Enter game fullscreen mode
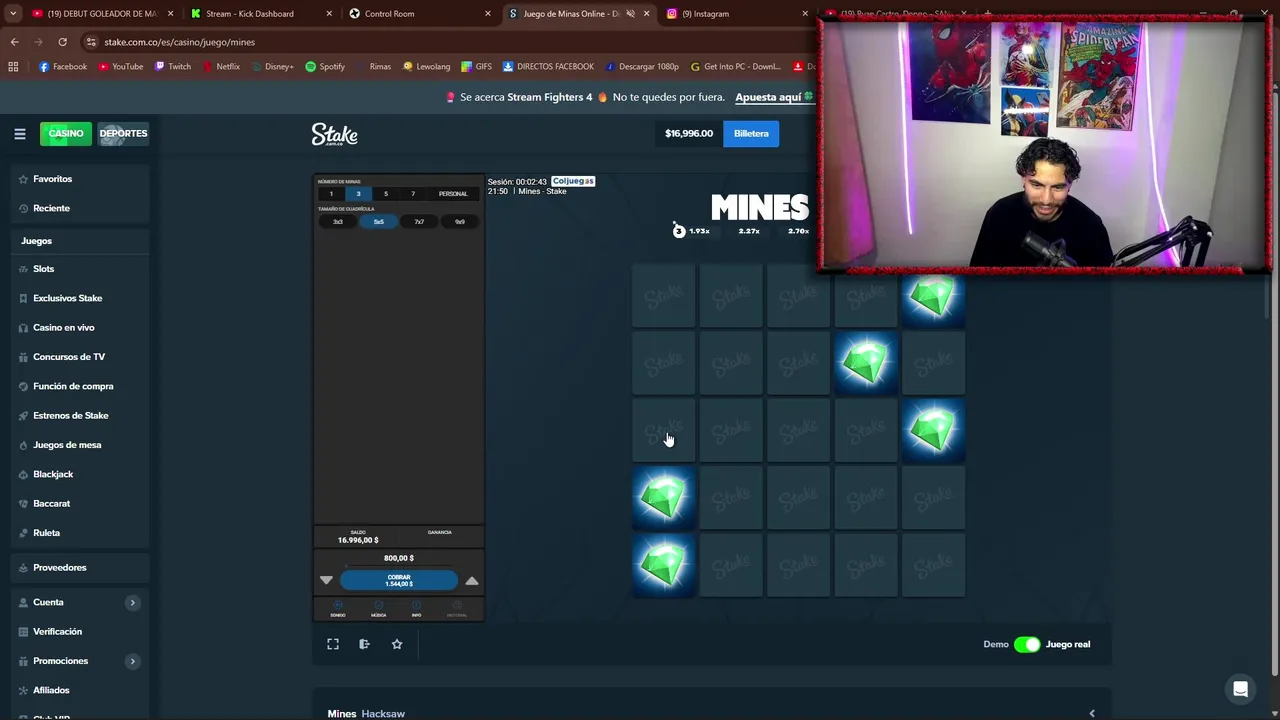 point(333,644)
